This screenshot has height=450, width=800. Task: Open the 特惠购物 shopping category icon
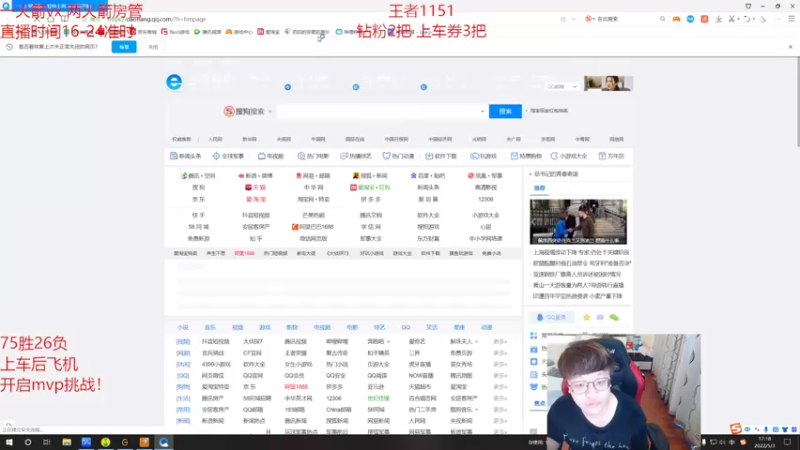pyautogui.click(x=526, y=156)
